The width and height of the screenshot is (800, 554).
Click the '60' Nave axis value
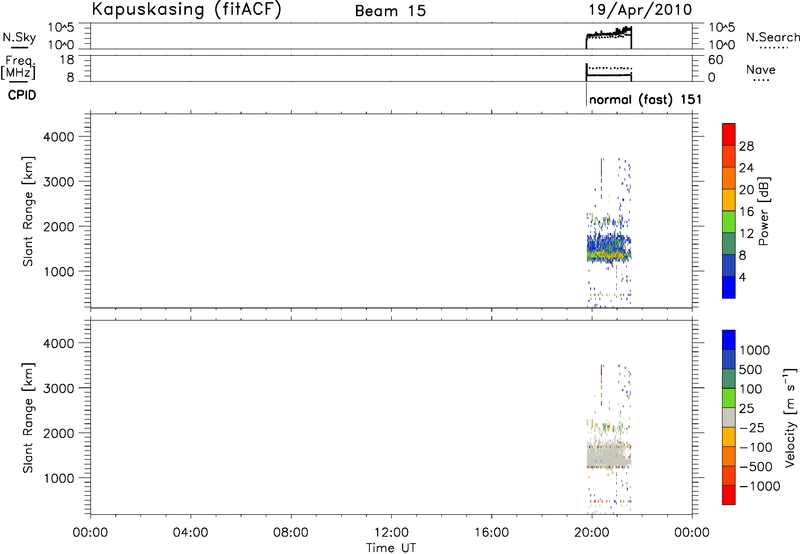click(715, 60)
